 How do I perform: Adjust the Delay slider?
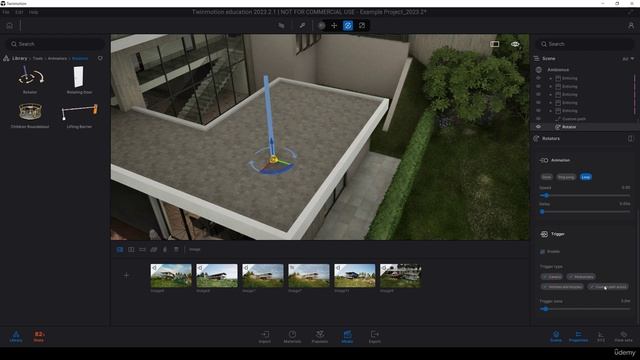coord(584,212)
